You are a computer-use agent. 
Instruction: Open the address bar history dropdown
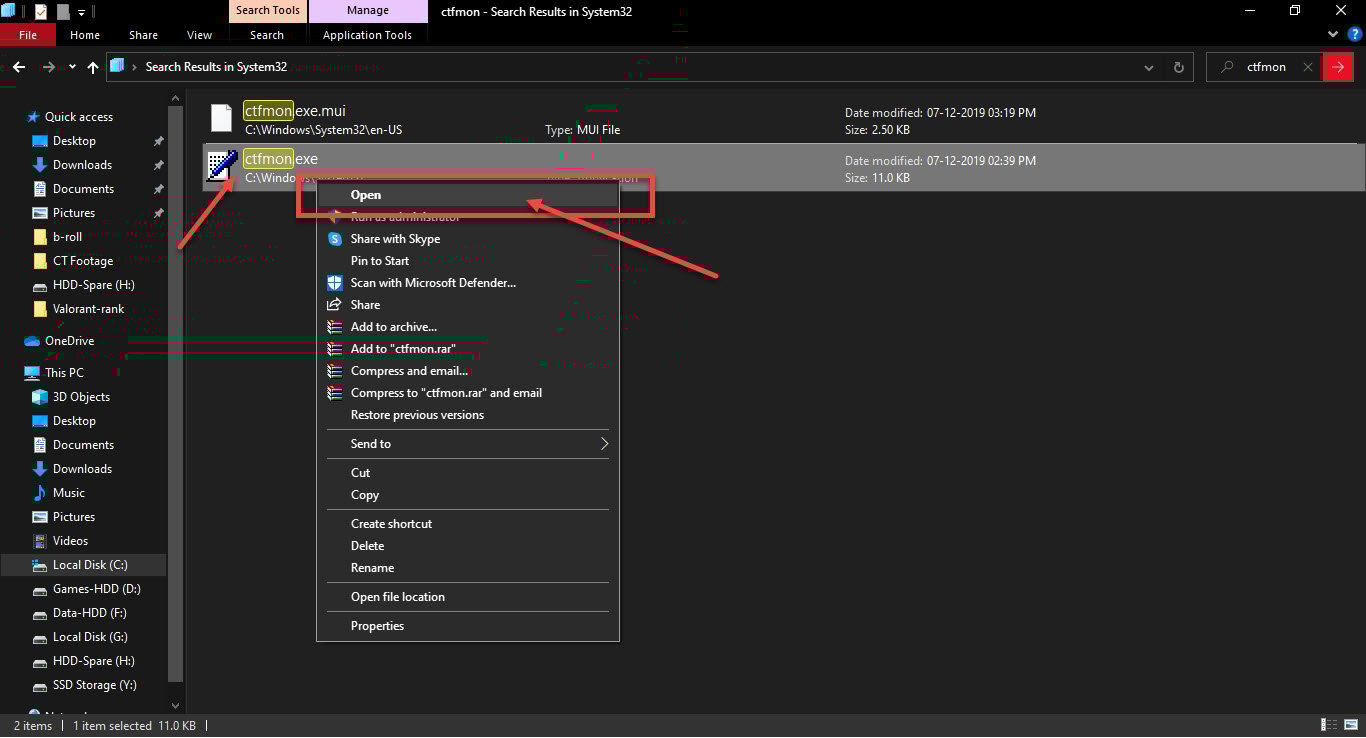[1148, 67]
